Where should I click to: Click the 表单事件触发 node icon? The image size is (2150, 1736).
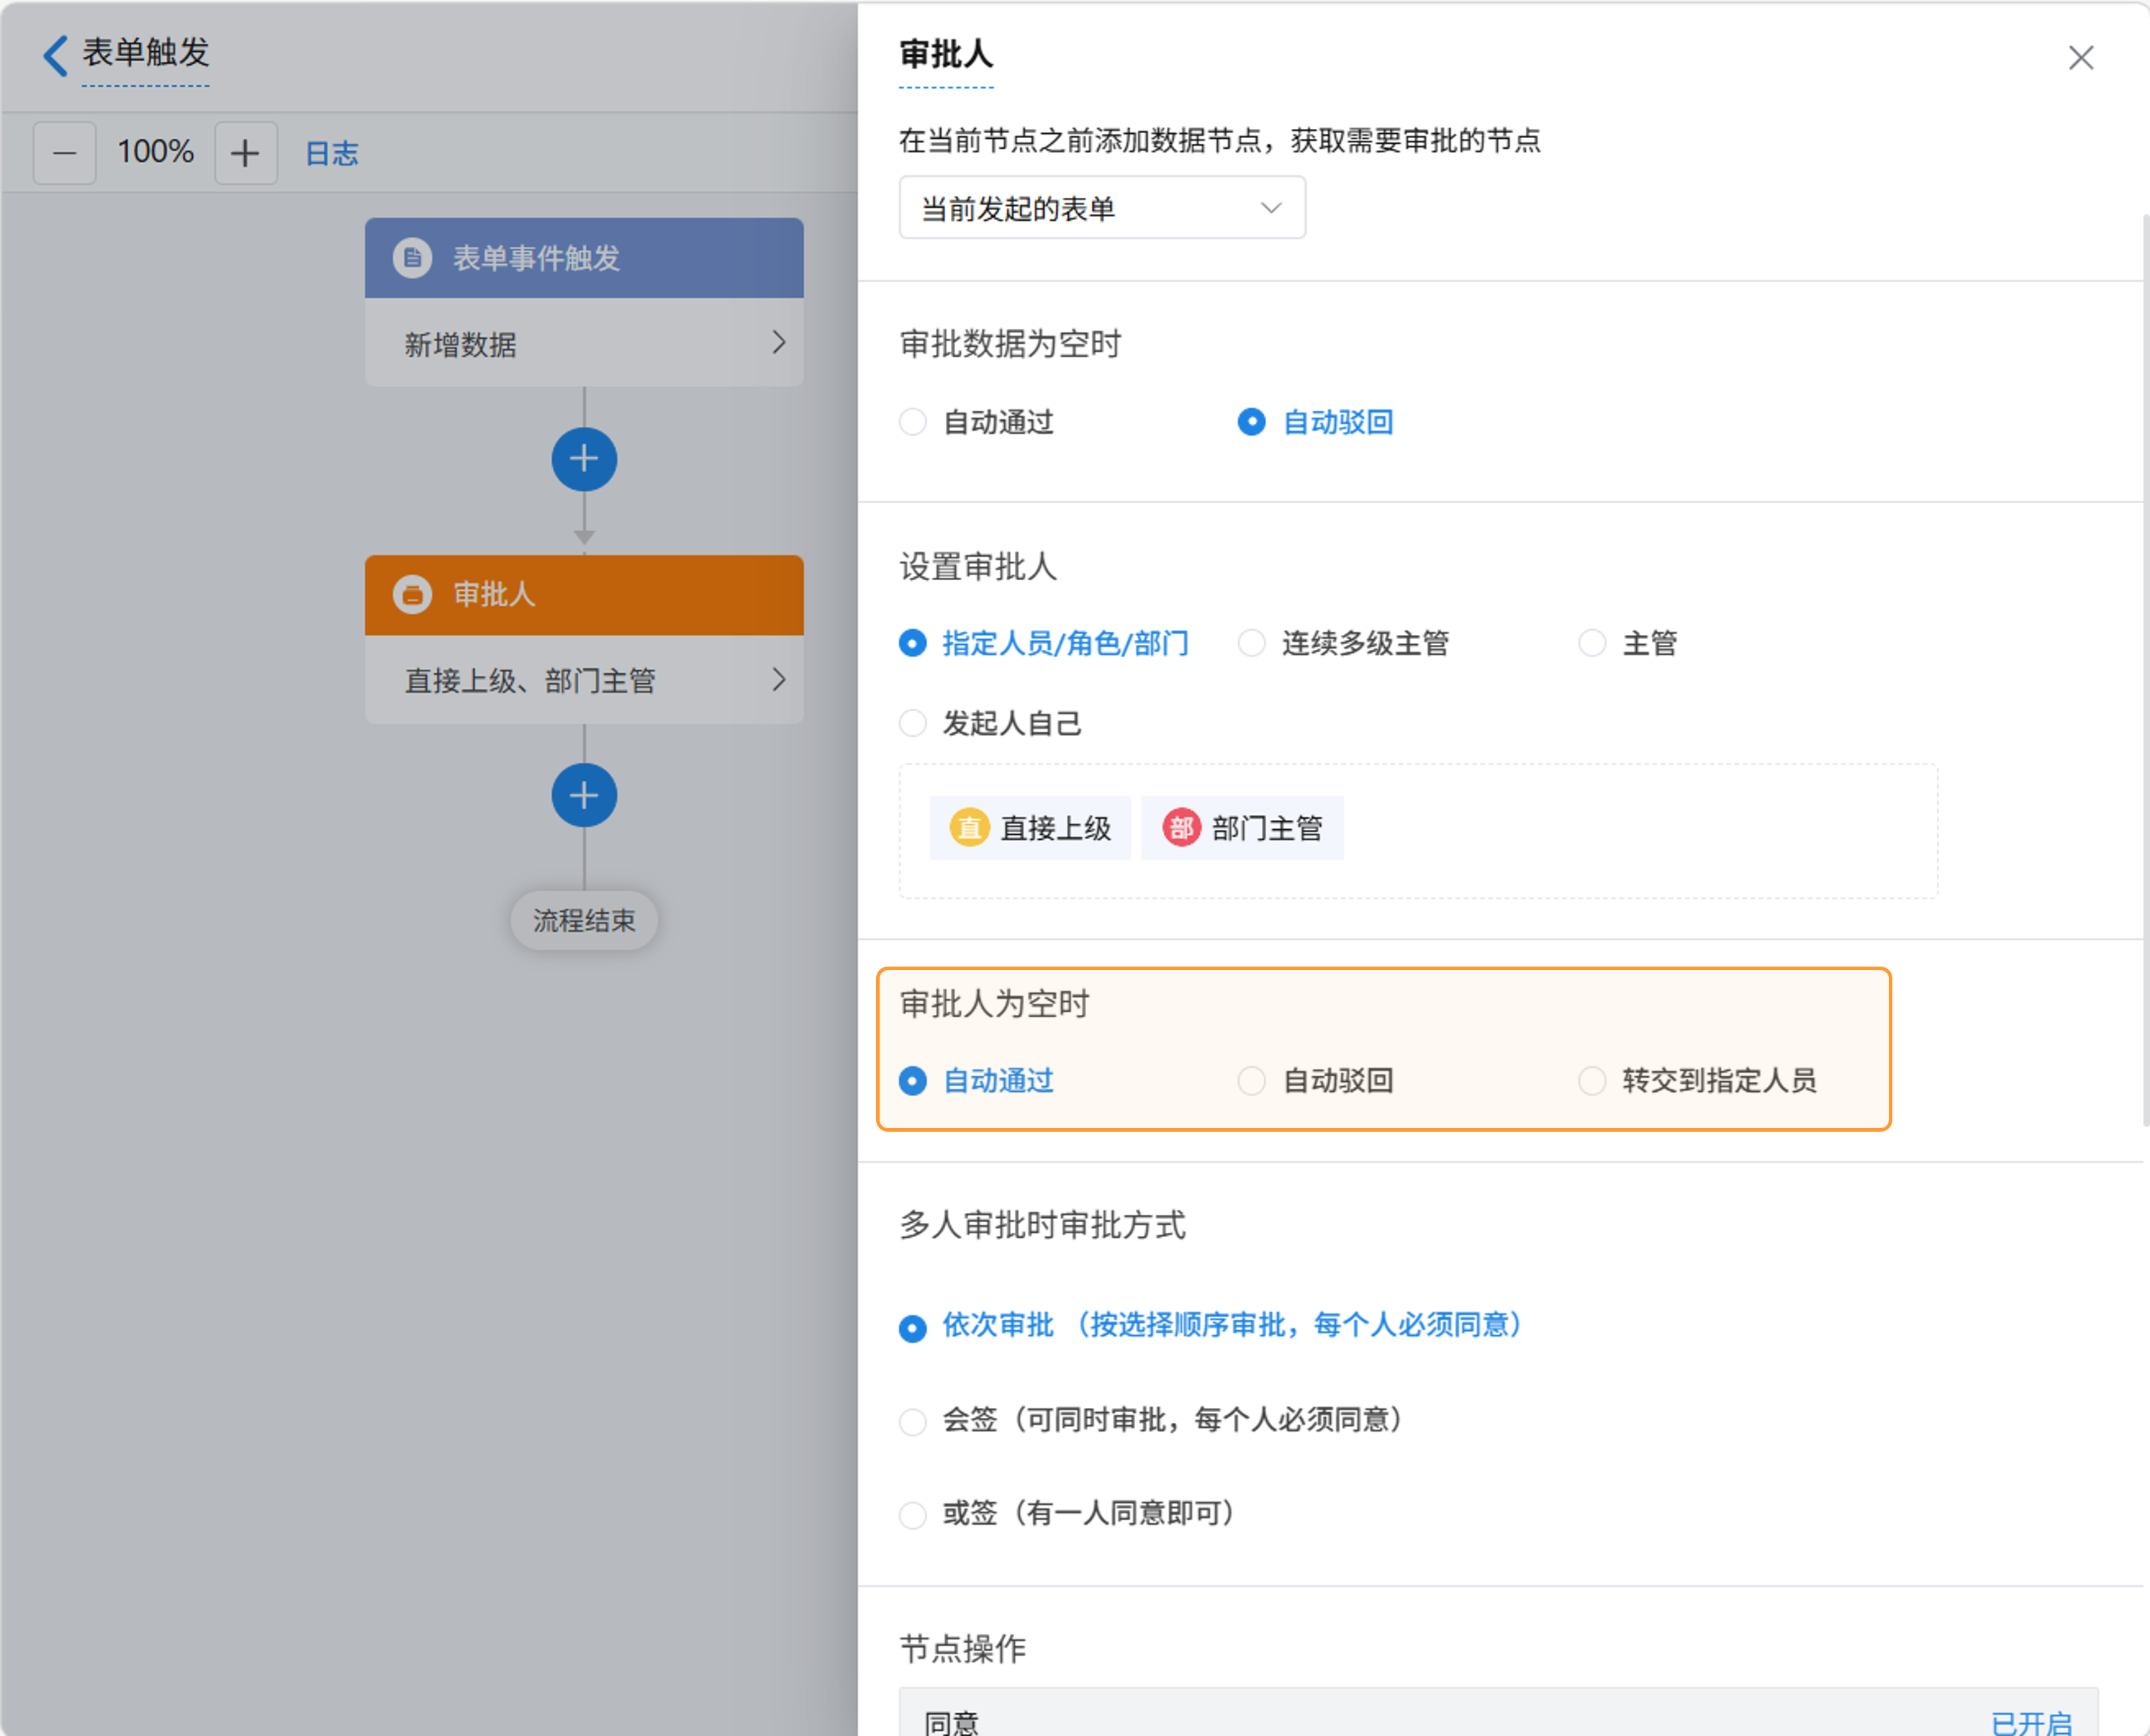coord(412,258)
